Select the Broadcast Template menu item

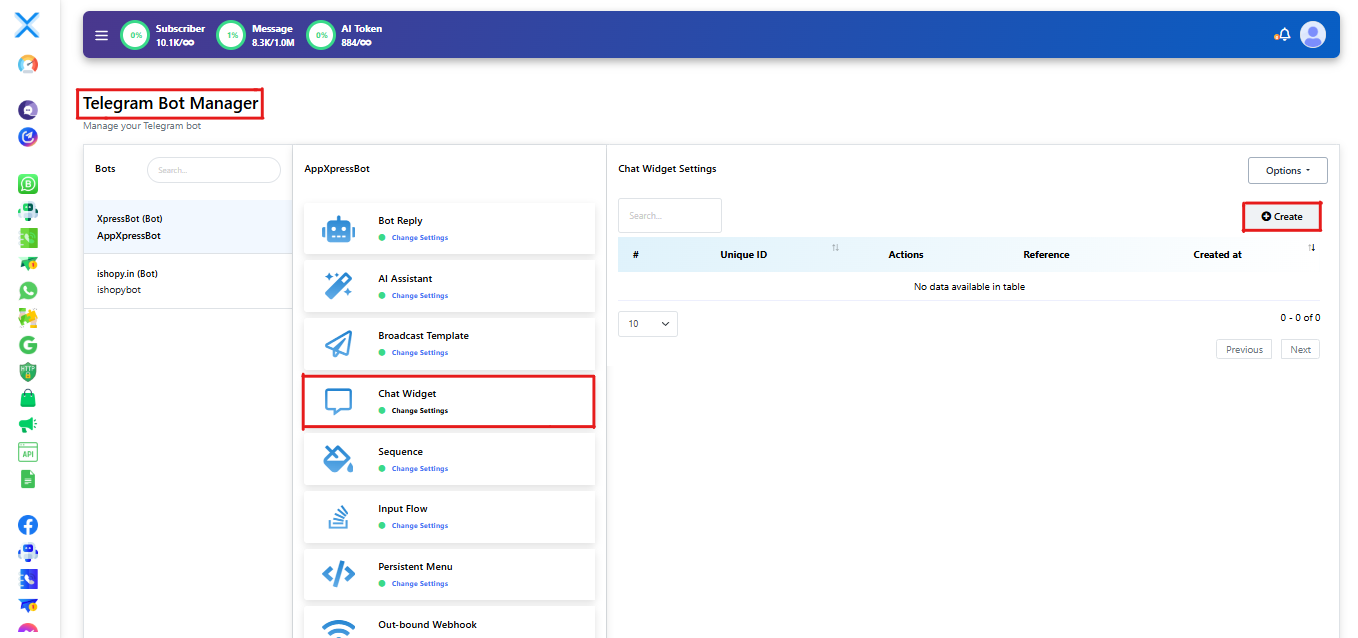pos(449,343)
